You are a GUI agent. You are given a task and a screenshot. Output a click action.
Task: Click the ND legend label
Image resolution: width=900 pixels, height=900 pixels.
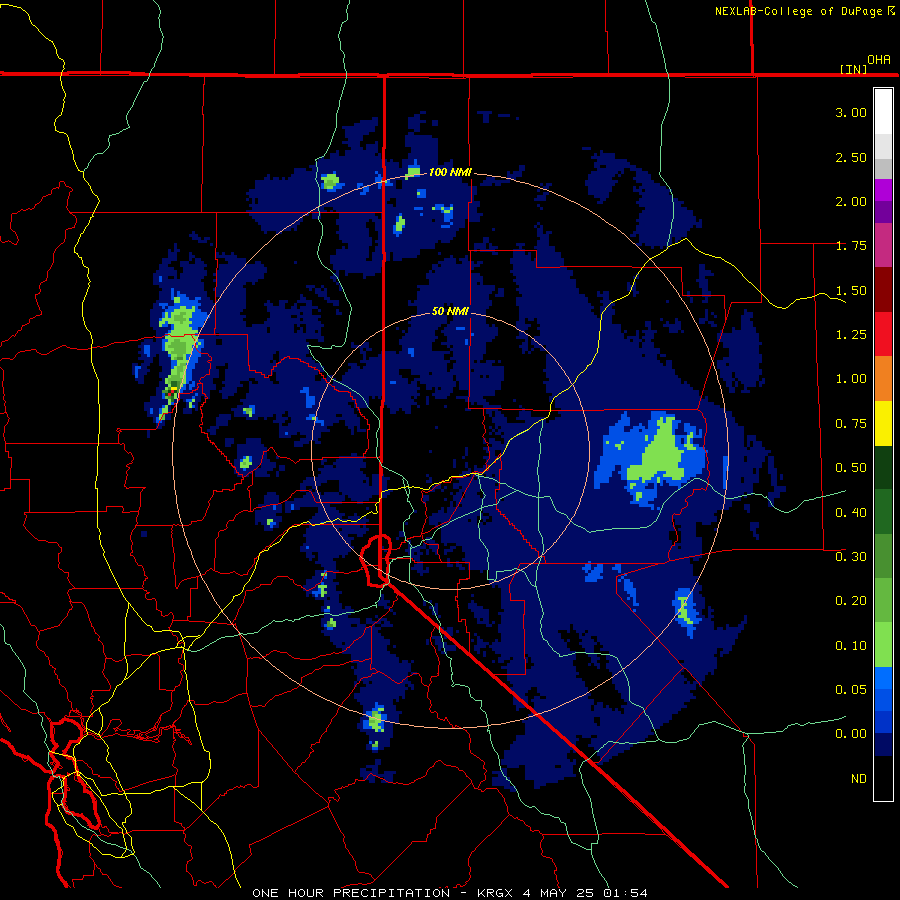[x=859, y=779]
